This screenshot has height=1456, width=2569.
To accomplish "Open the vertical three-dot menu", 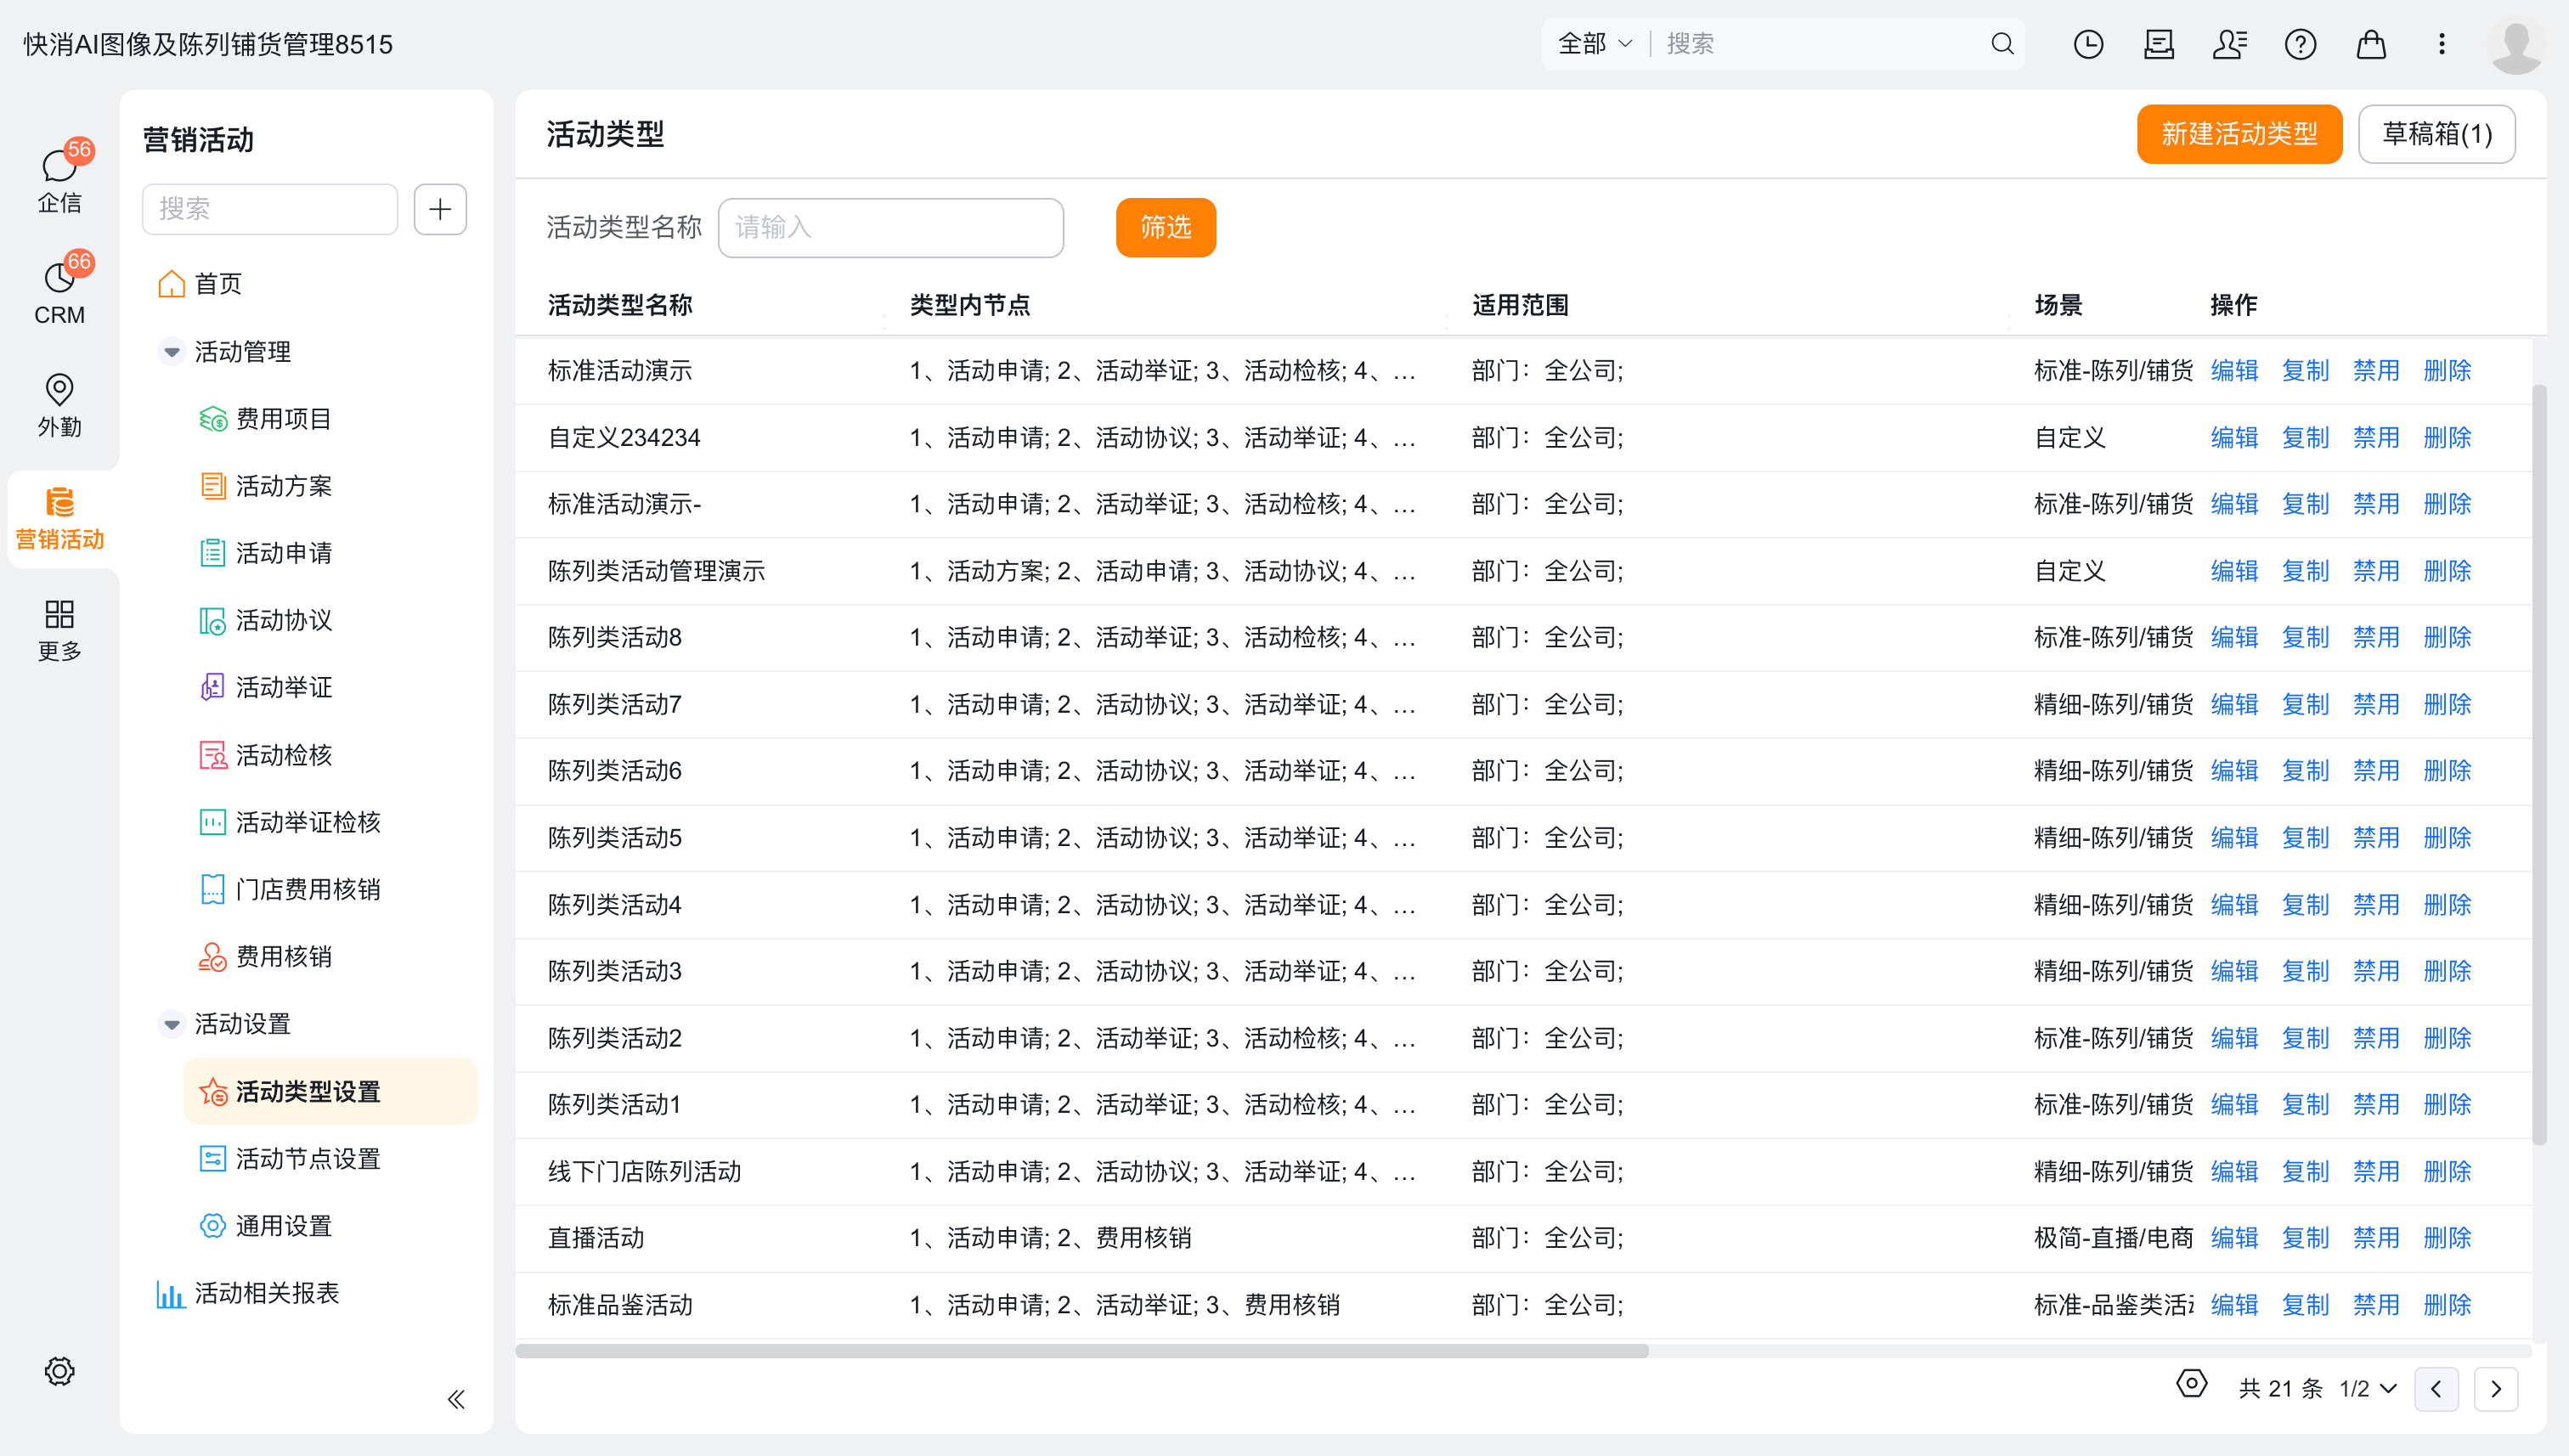I will point(2442,44).
